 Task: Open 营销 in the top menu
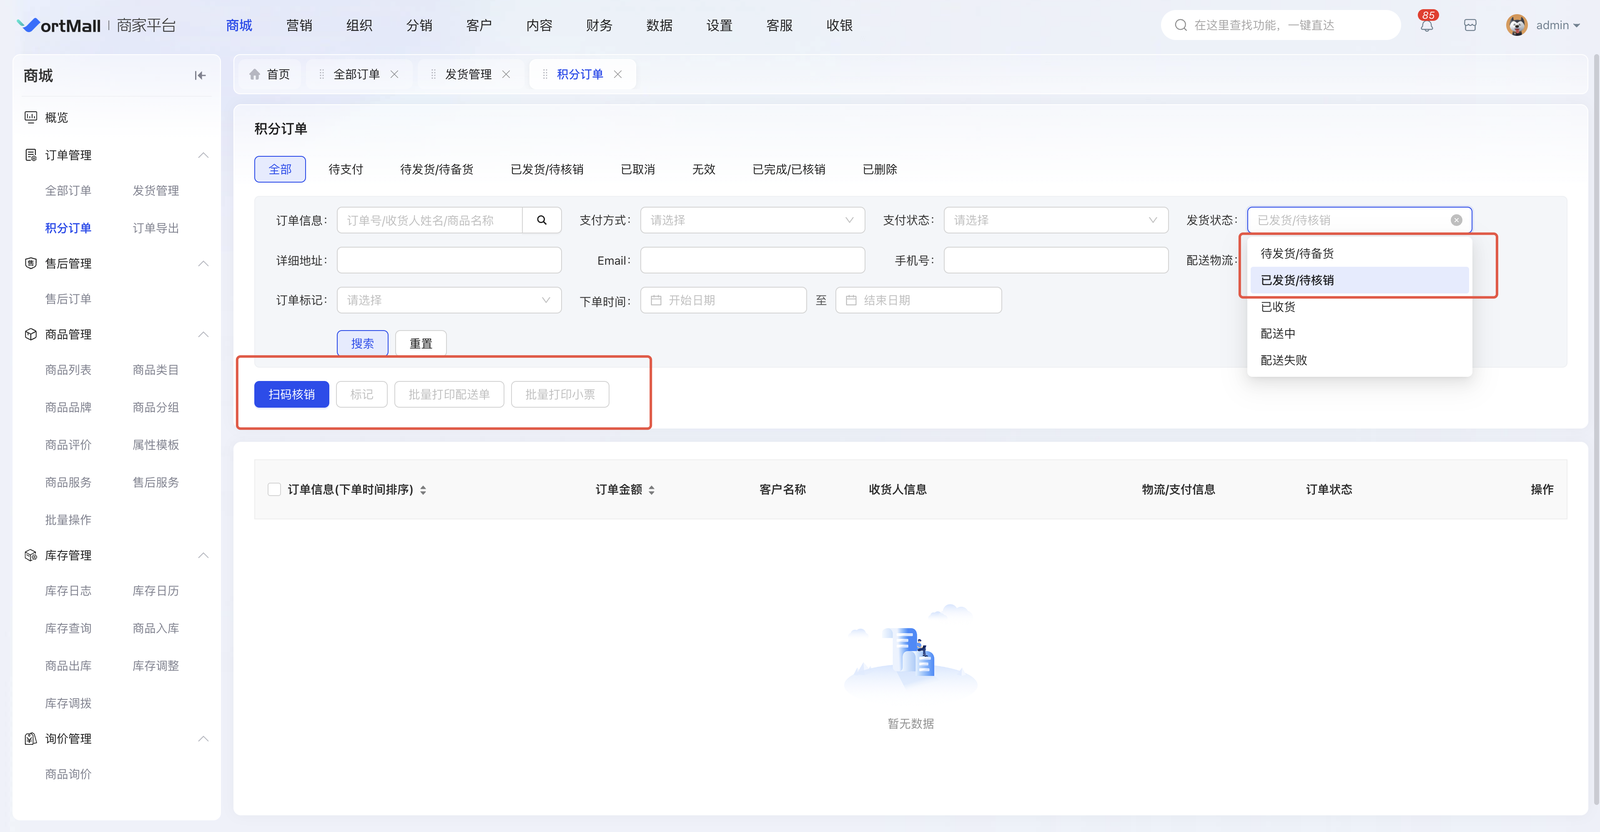(x=299, y=26)
